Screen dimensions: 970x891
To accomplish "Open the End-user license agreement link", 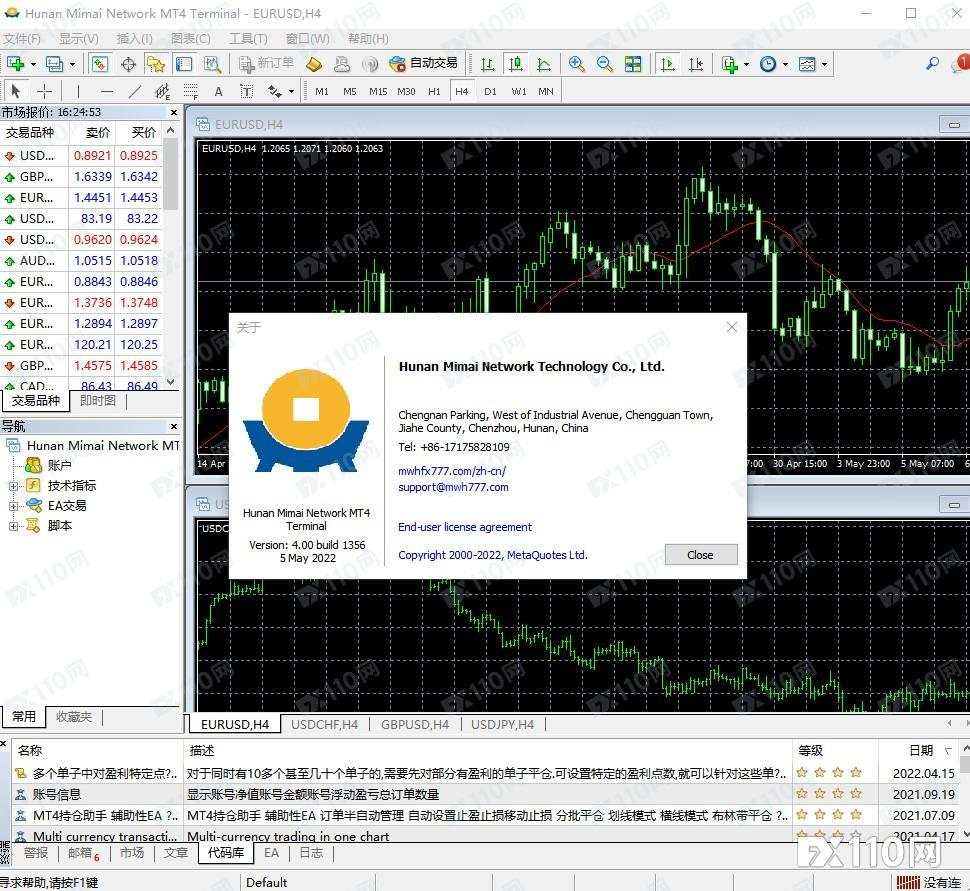I will click(465, 527).
